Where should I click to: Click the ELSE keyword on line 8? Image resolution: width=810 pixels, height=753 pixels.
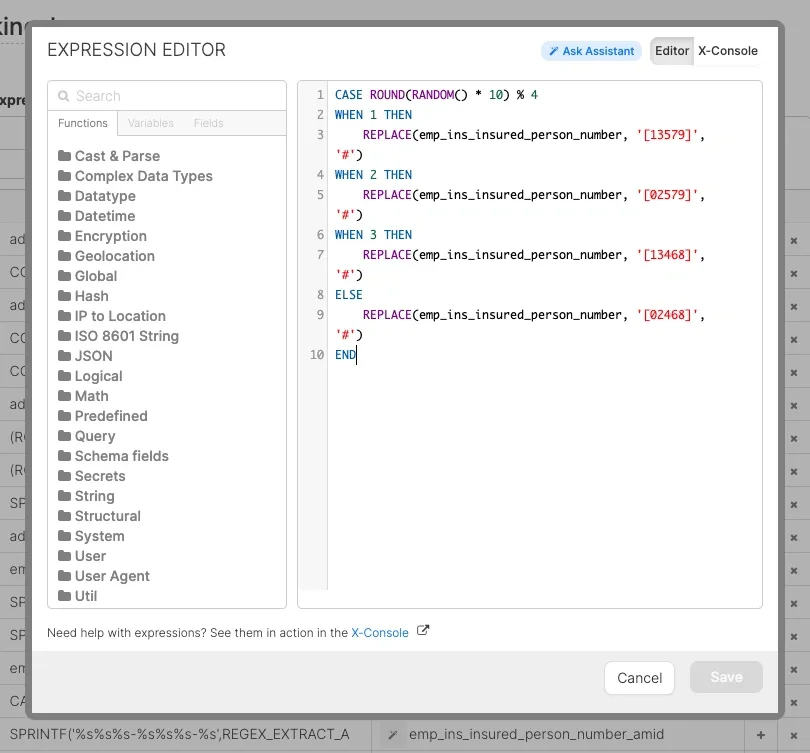point(349,295)
